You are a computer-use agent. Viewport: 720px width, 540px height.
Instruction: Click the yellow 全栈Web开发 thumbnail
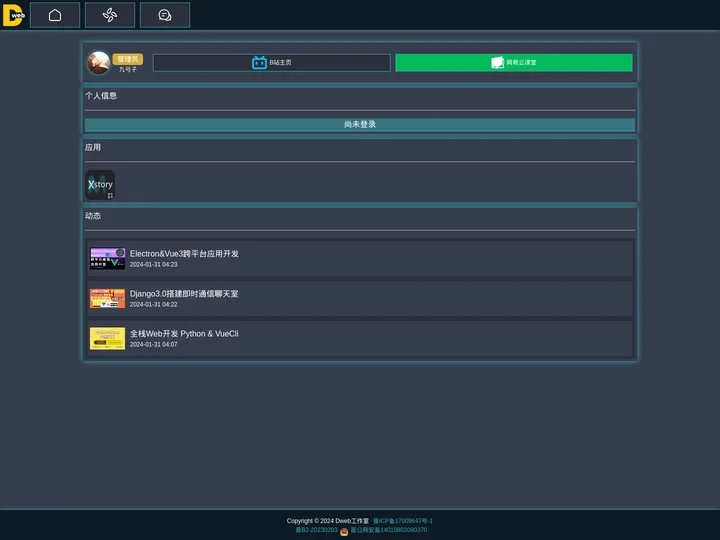(107, 338)
